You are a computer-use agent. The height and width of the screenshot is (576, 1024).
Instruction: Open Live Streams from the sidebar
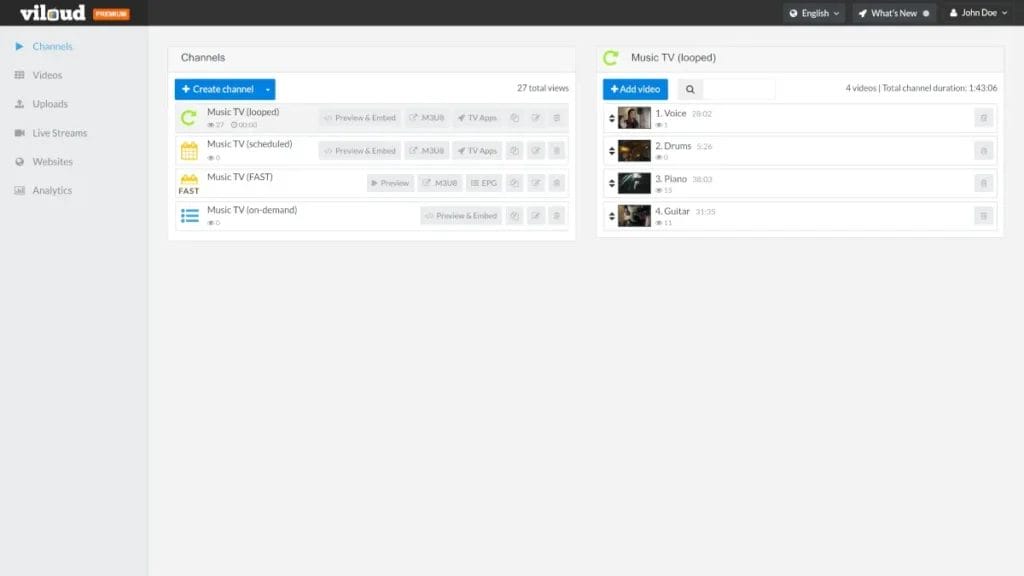pyautogui.click(x=59, y=133)
